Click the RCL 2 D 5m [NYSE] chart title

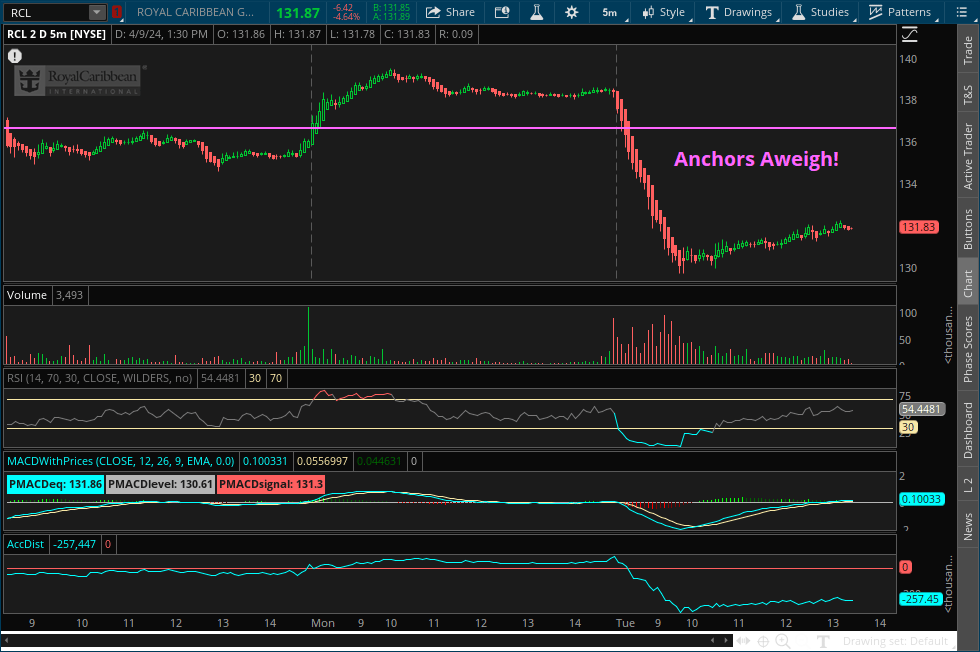click(x=56, y=34)
